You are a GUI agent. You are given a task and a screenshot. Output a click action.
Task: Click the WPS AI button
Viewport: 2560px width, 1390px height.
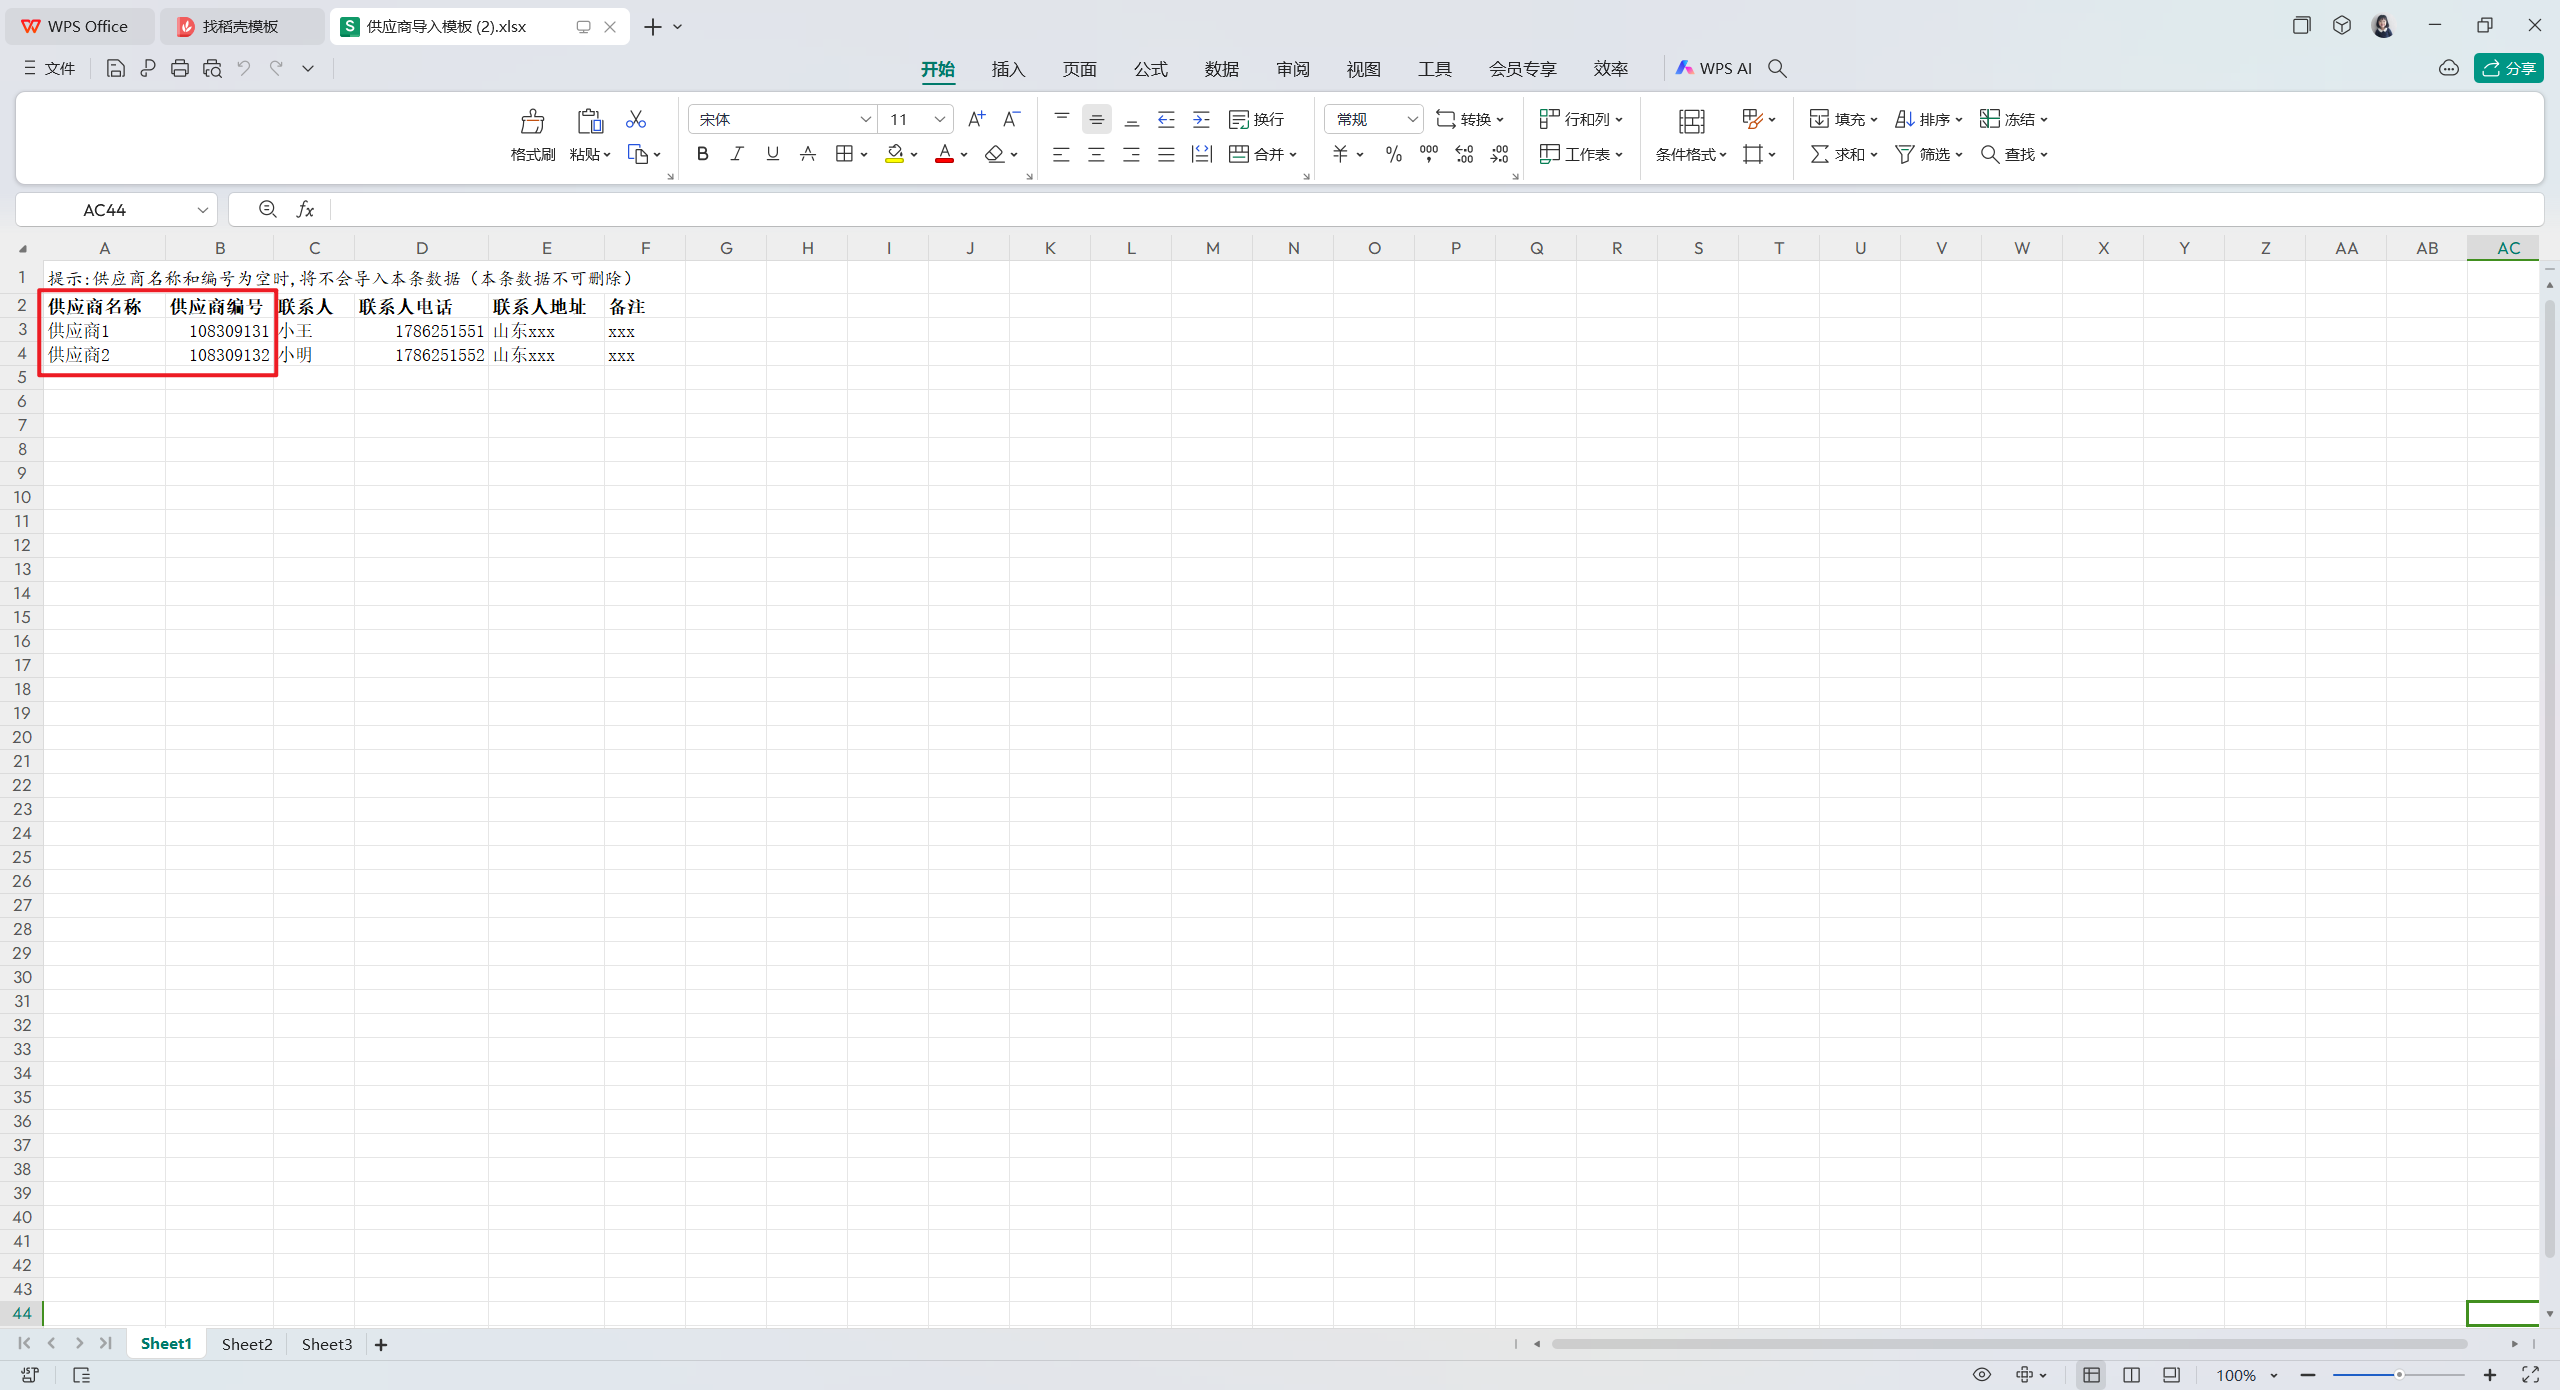[1714, 68]
